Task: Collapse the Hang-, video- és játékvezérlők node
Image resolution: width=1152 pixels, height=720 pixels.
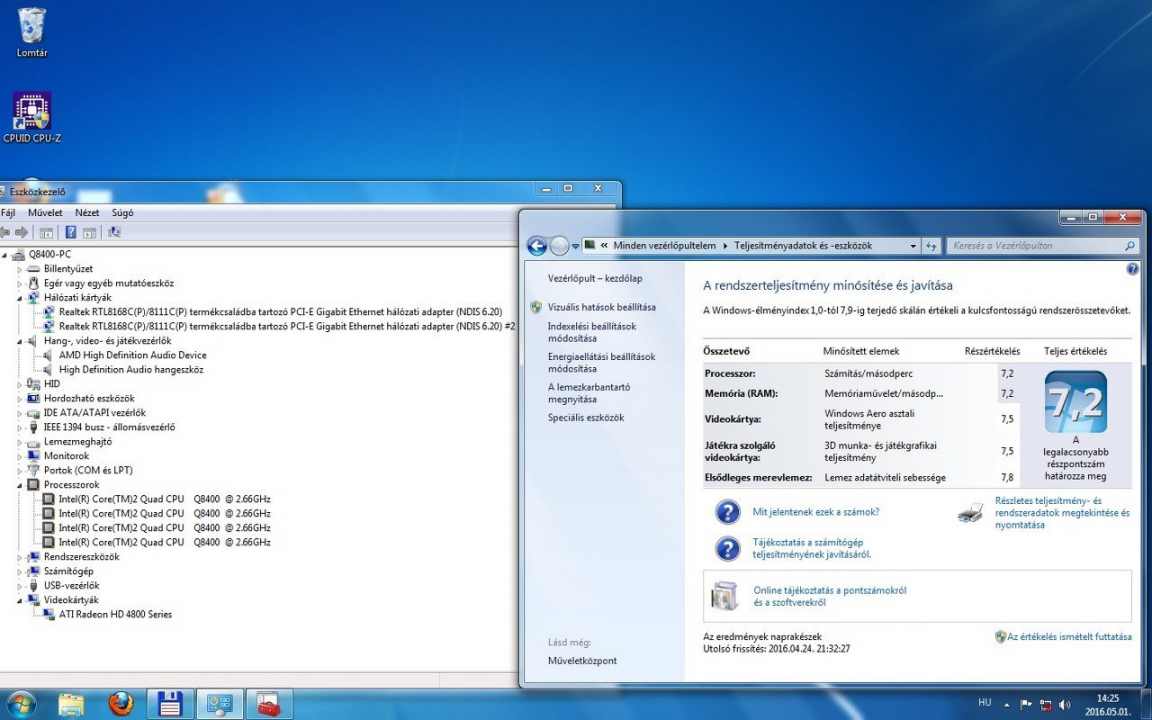Action: tap(20, 342)
